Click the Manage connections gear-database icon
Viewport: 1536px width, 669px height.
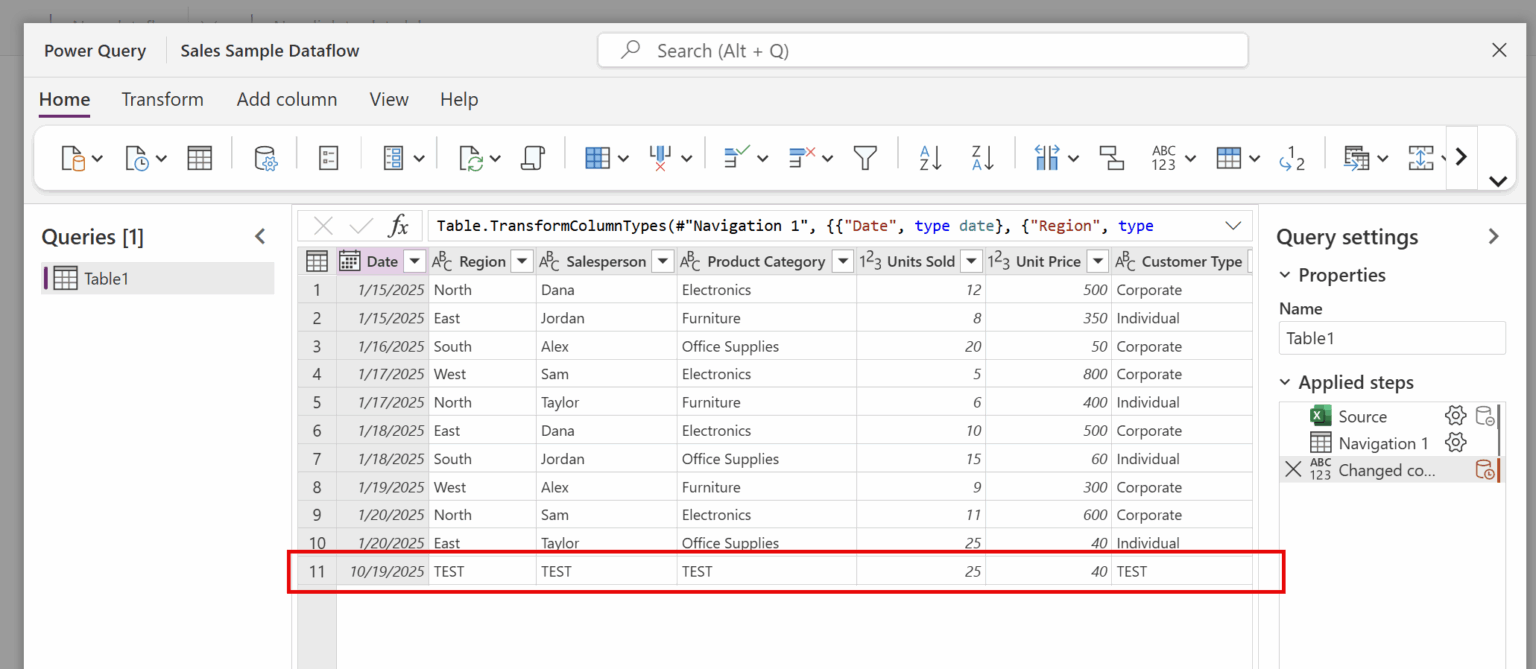click(x=265, y=158)
